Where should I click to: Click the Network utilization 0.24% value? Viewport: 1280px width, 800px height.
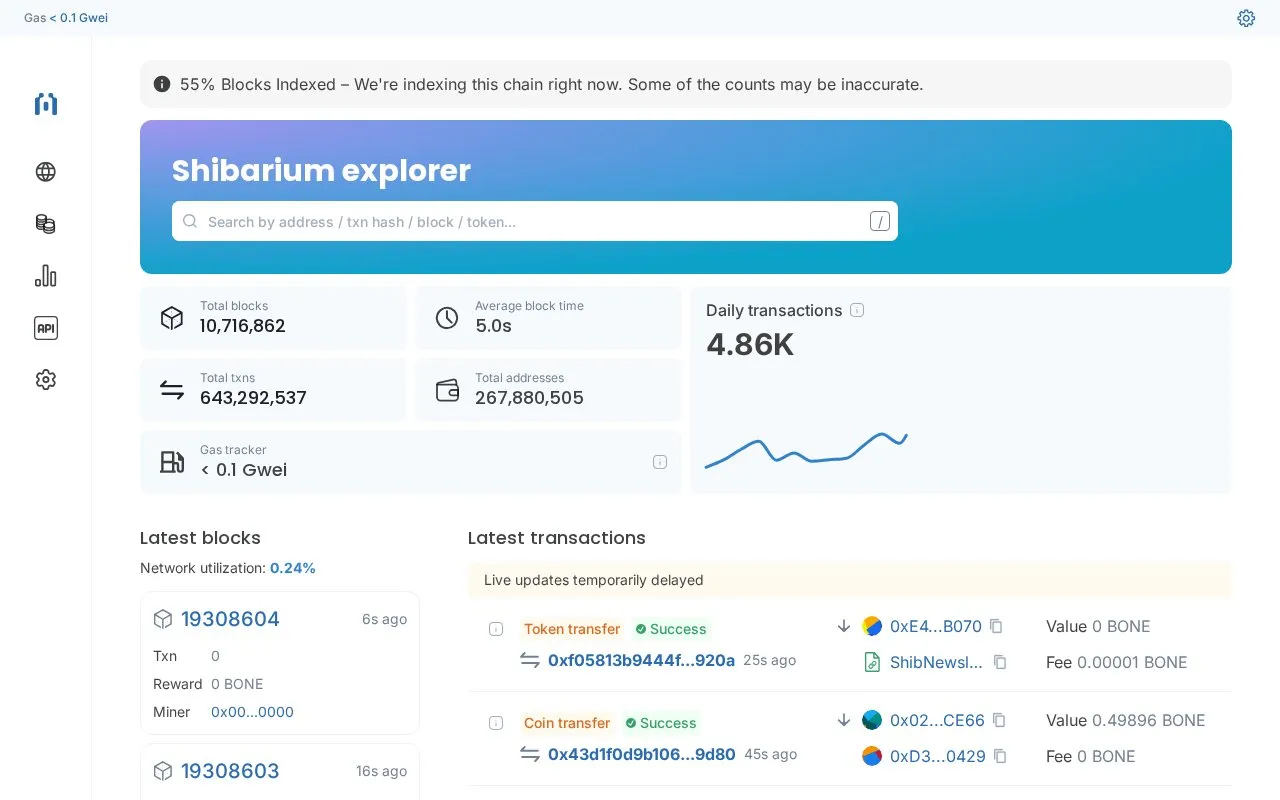pyautogui.click(x=293, y=568)
